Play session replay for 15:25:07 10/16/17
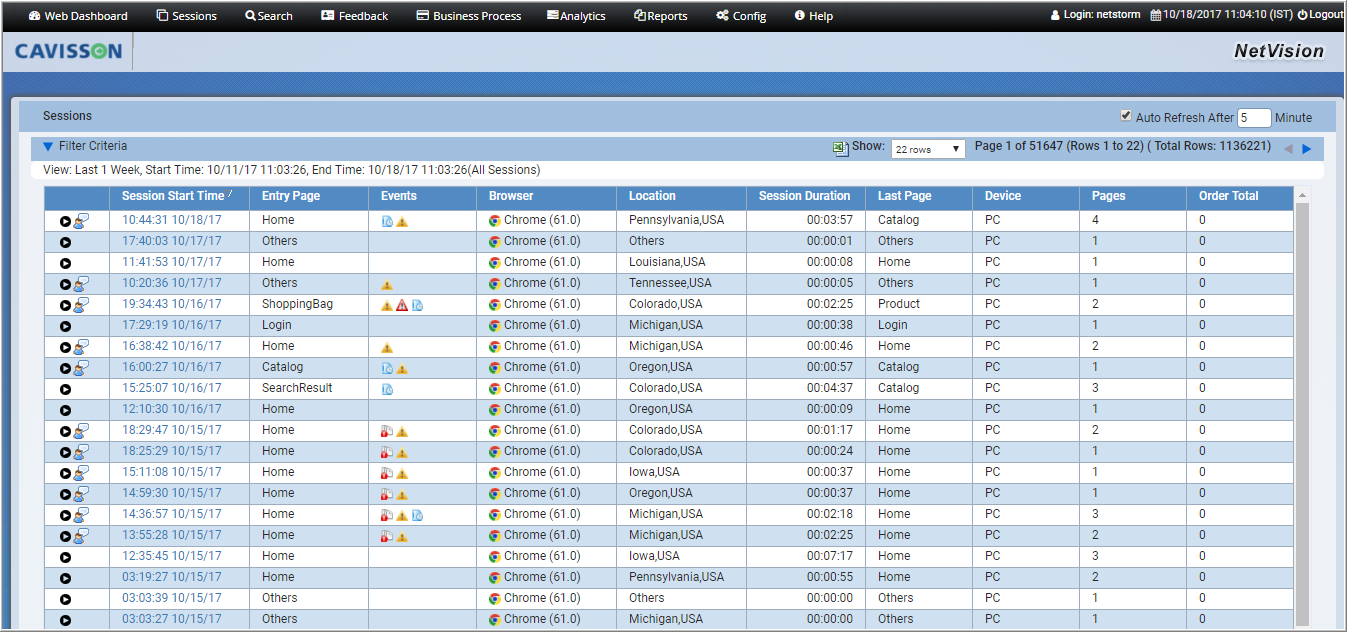 pos(65,389)
